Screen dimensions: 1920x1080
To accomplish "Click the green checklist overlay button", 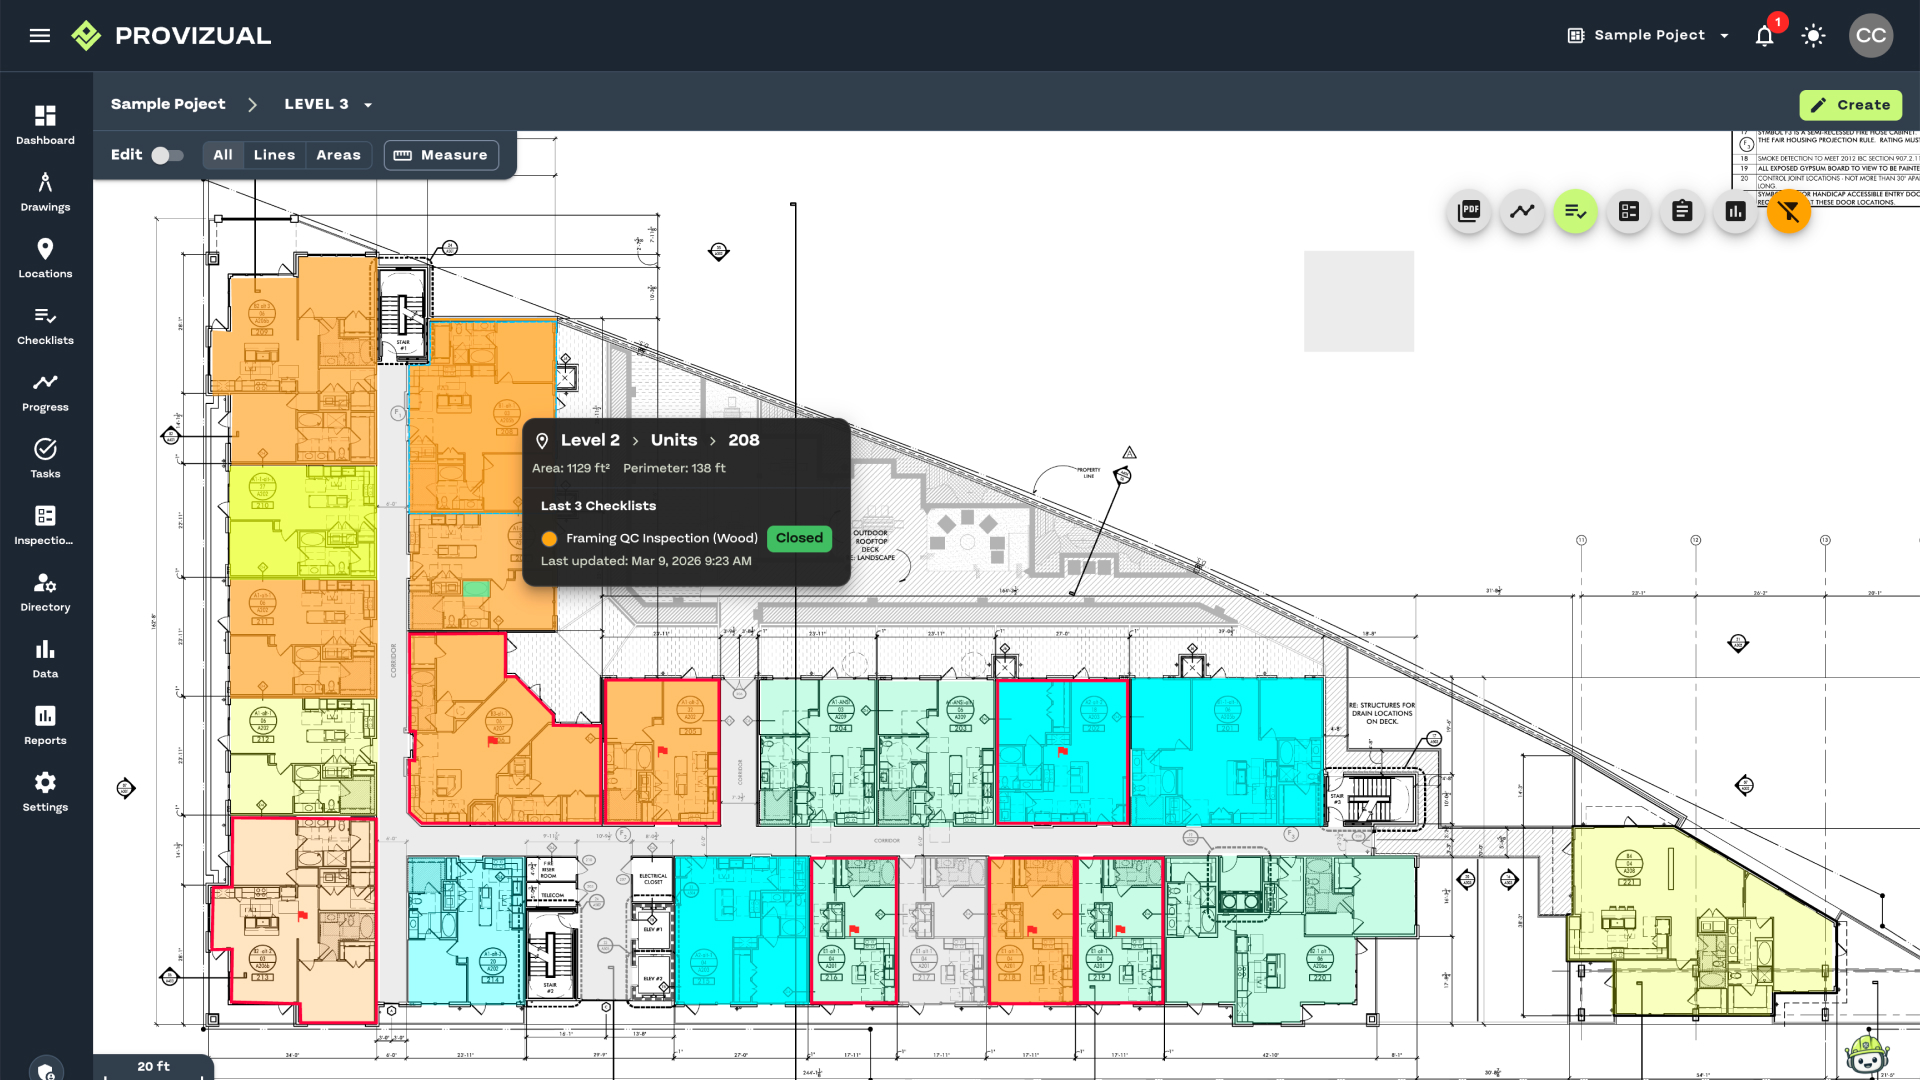I will [1576, 211].
